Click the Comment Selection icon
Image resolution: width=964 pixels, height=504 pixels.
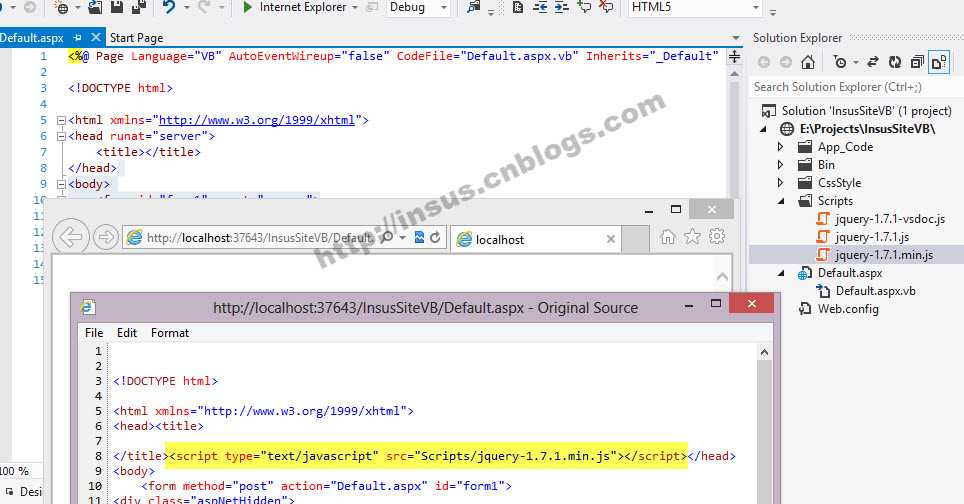click(584, 7)
